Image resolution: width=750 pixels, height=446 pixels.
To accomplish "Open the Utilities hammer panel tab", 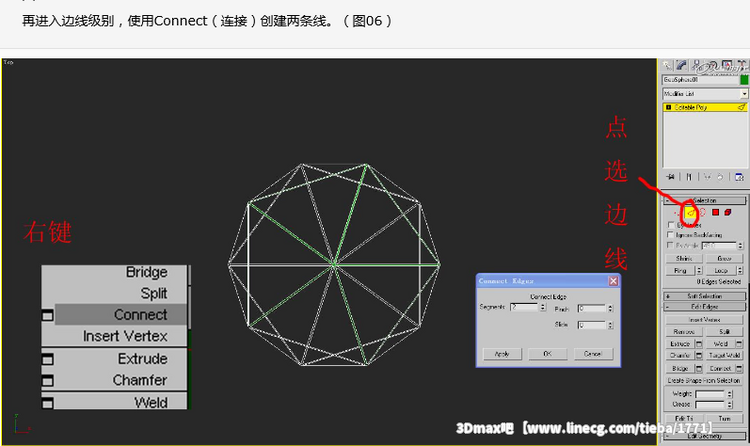I will click(x=742, y=66).
